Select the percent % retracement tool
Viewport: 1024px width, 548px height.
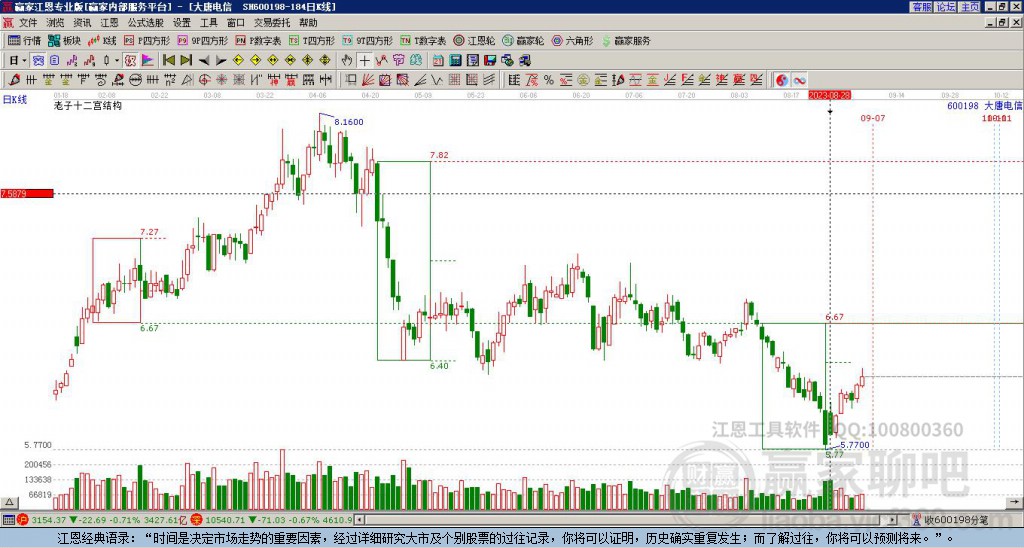coord(549,80)
